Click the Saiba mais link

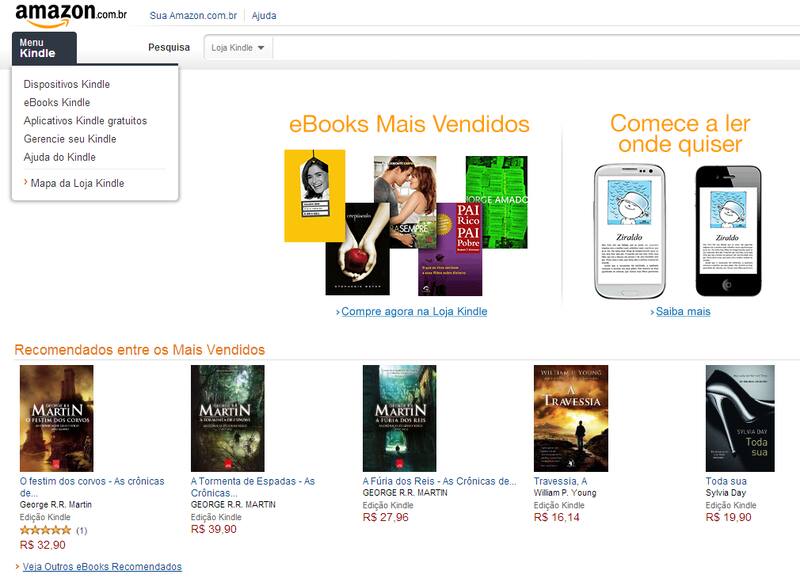683,311
